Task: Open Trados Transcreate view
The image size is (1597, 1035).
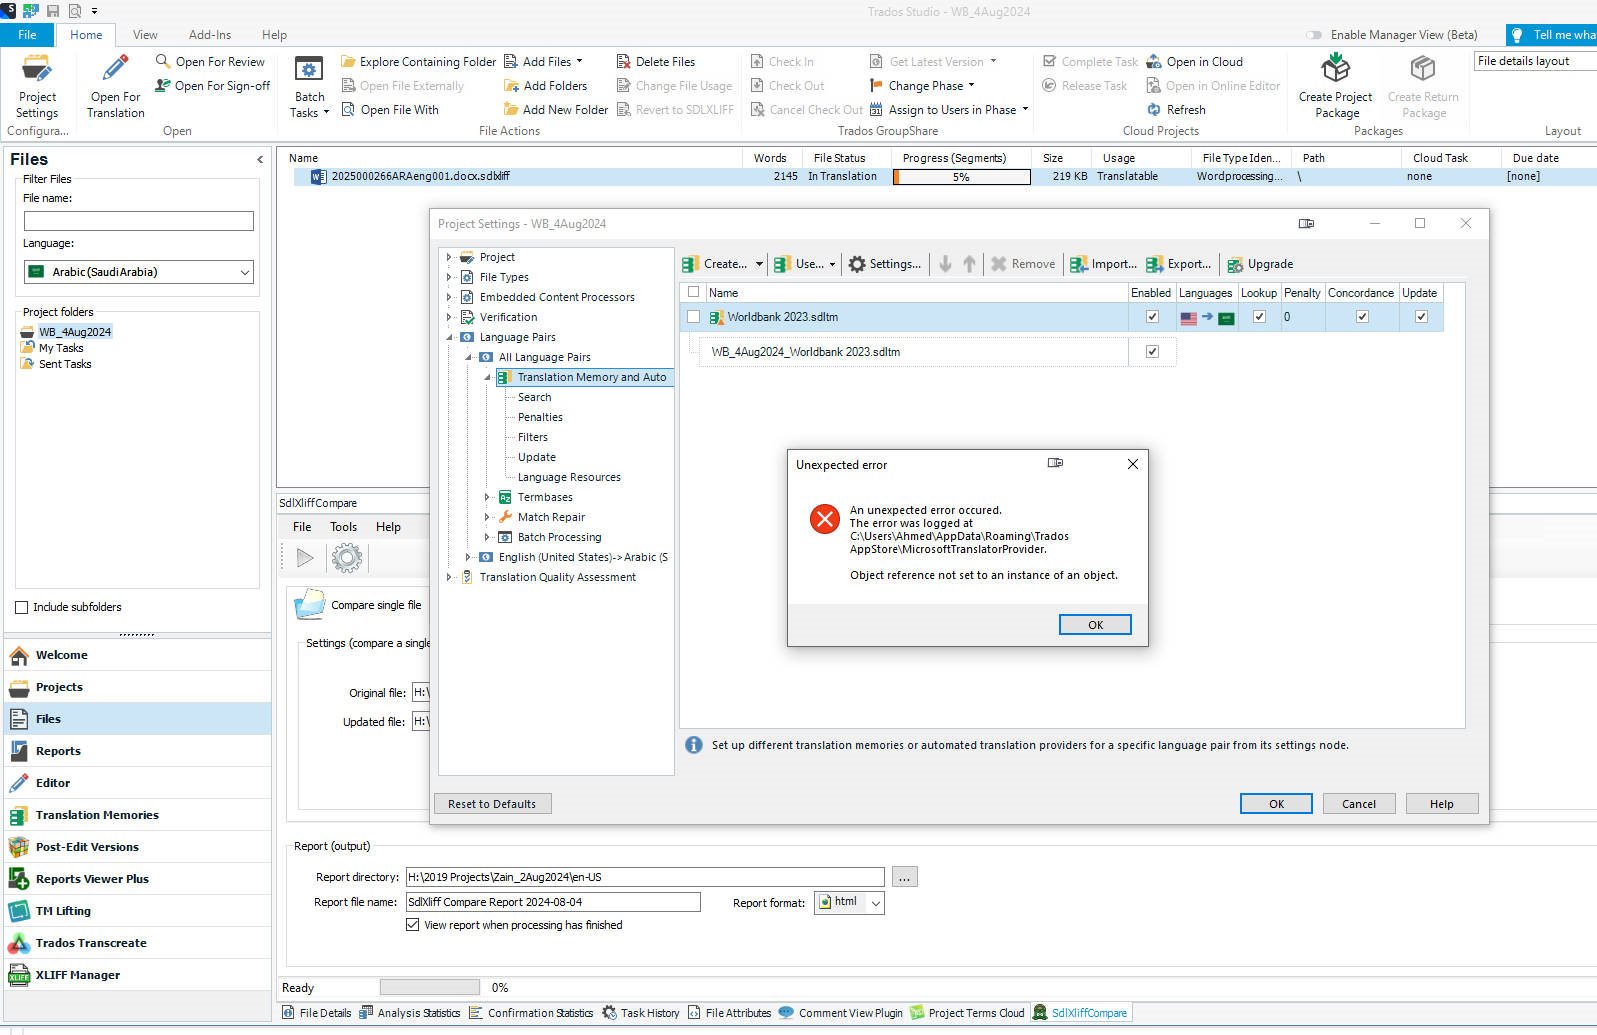Action: (x=138, y=943)
